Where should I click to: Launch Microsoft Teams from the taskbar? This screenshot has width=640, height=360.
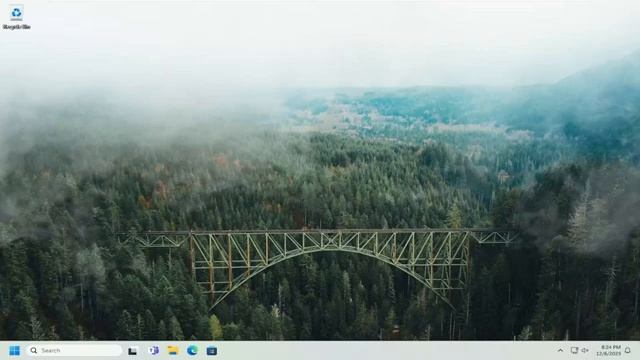pyautogui.click(x=154, y=350)
